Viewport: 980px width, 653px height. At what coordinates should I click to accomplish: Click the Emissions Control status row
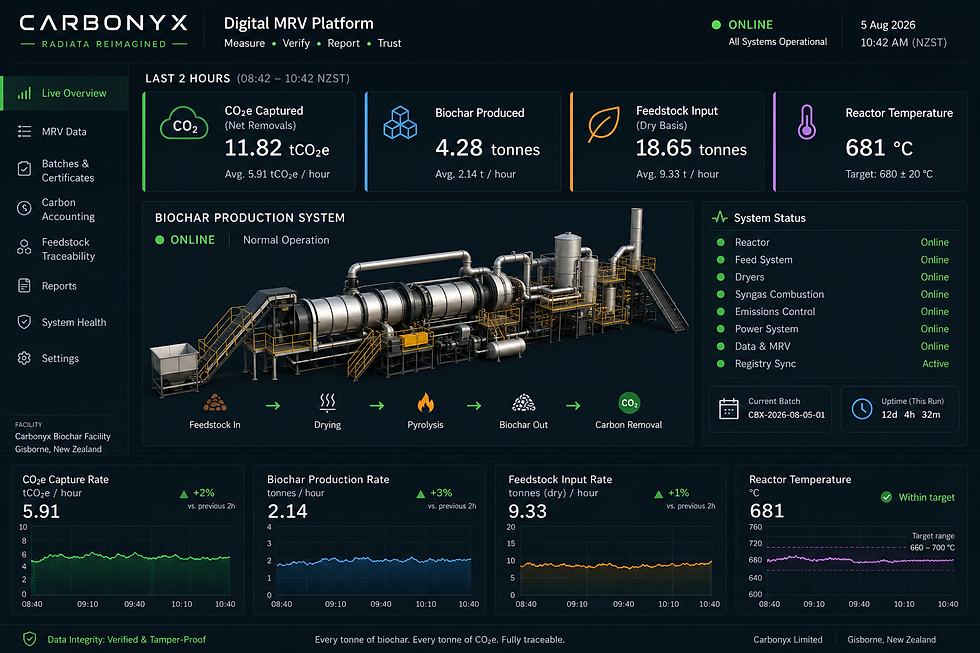833,312
